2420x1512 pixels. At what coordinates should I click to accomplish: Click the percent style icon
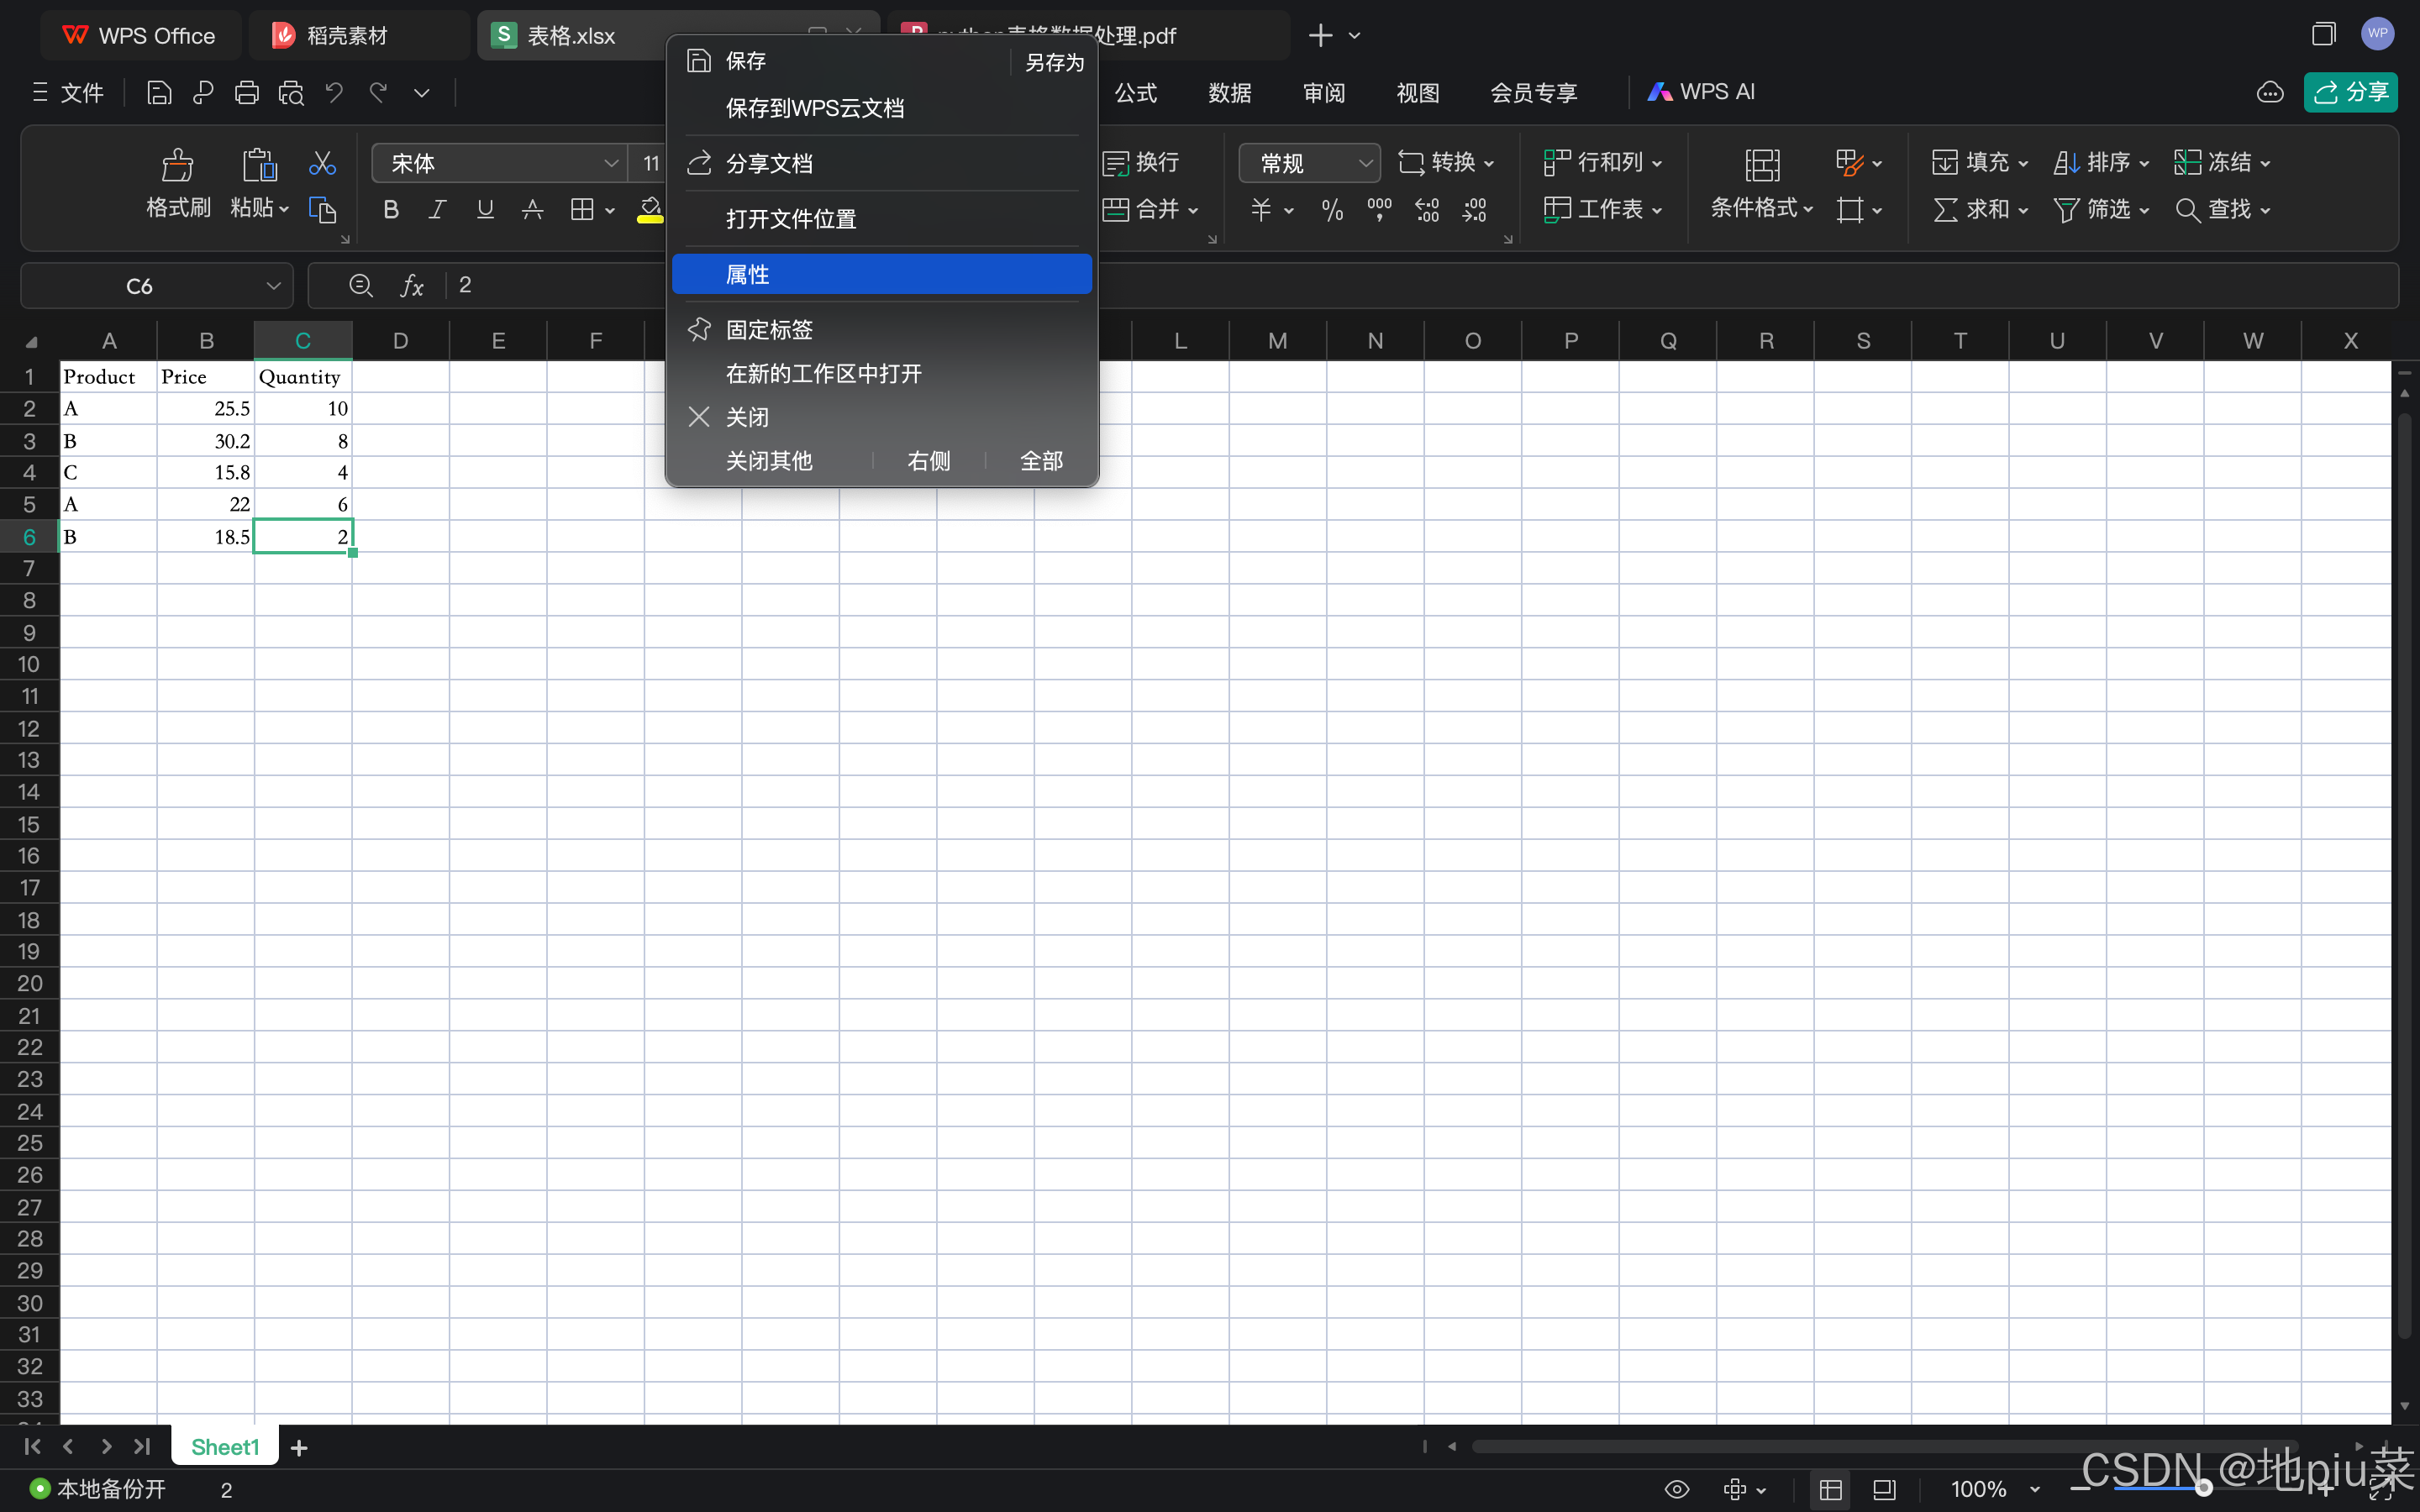click(1331, 210)
